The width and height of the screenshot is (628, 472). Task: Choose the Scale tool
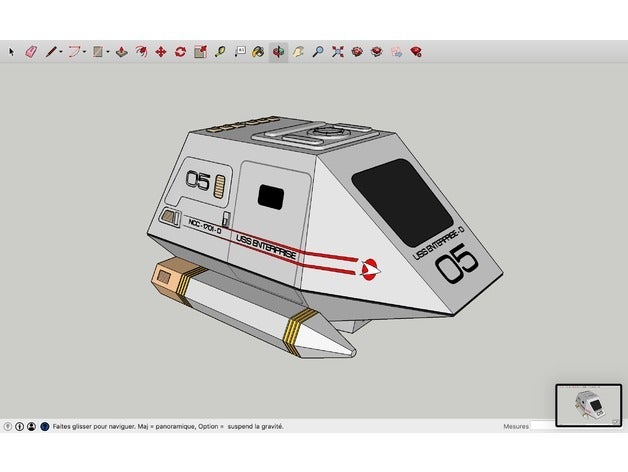pos(200,52)
